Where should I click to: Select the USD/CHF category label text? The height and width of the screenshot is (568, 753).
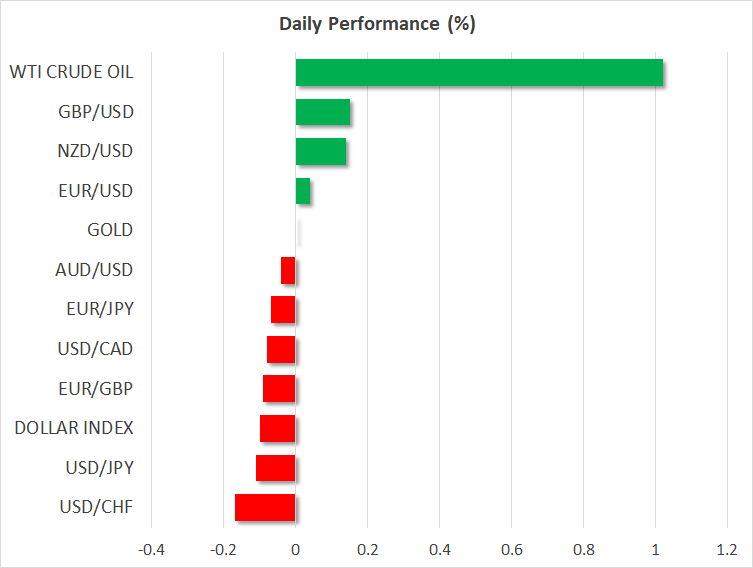click(96, 507)
